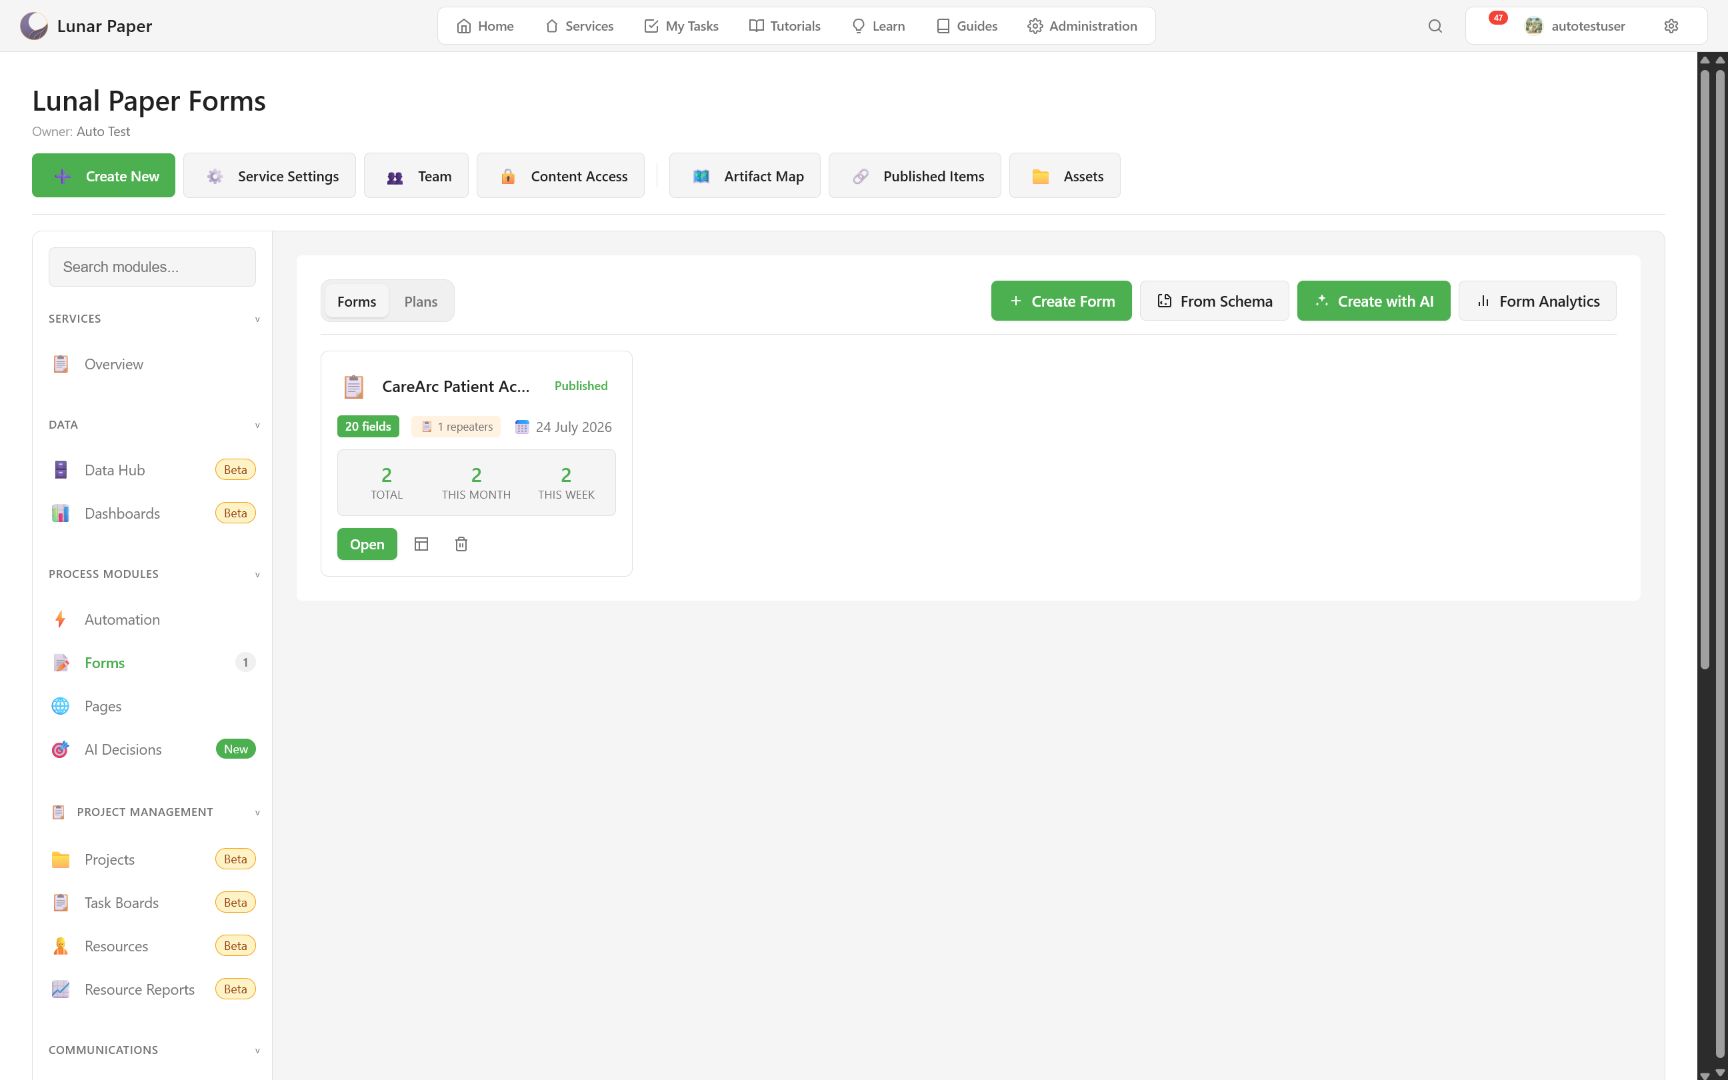
Task: Click the Task Boards clipboard icon
Action: point(61,903)
